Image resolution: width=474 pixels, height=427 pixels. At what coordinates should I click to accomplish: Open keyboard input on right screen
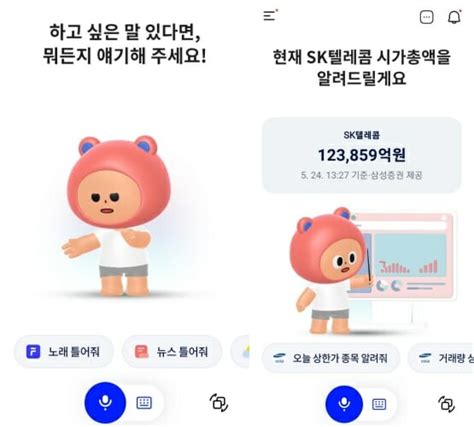tap(379, 404)
